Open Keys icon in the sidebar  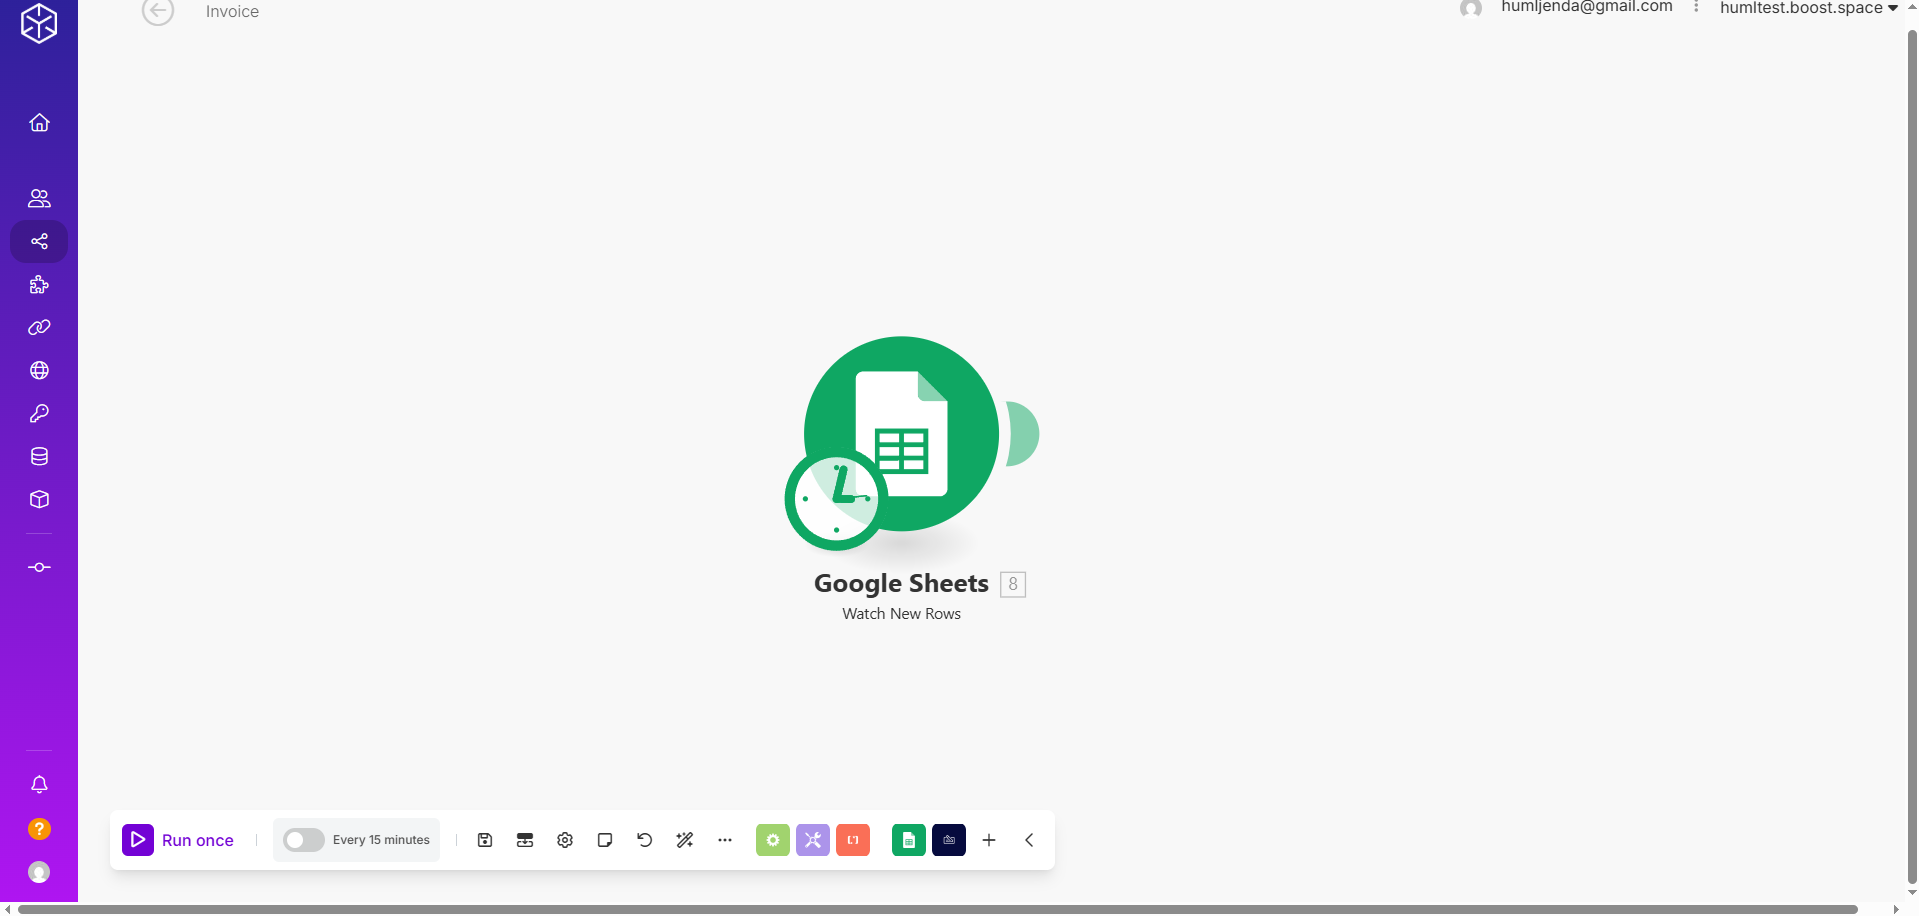(x=39, y=413)
